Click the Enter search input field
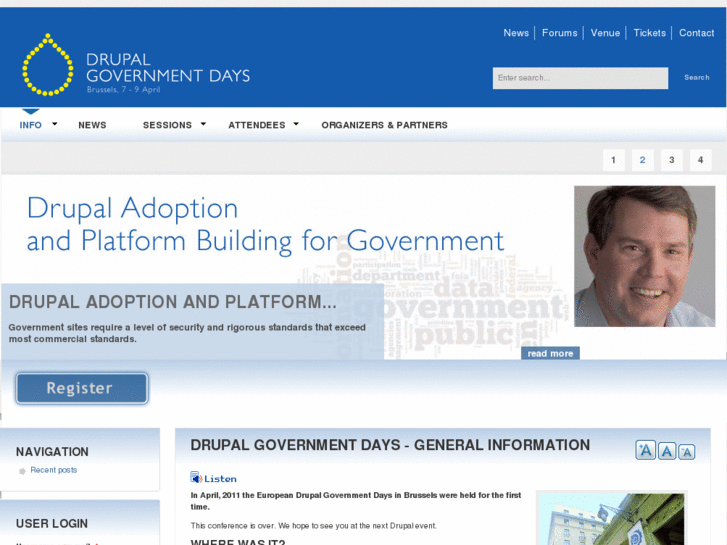Image resolution: width=727 pixels, height=545 pixels. [580, 78]
